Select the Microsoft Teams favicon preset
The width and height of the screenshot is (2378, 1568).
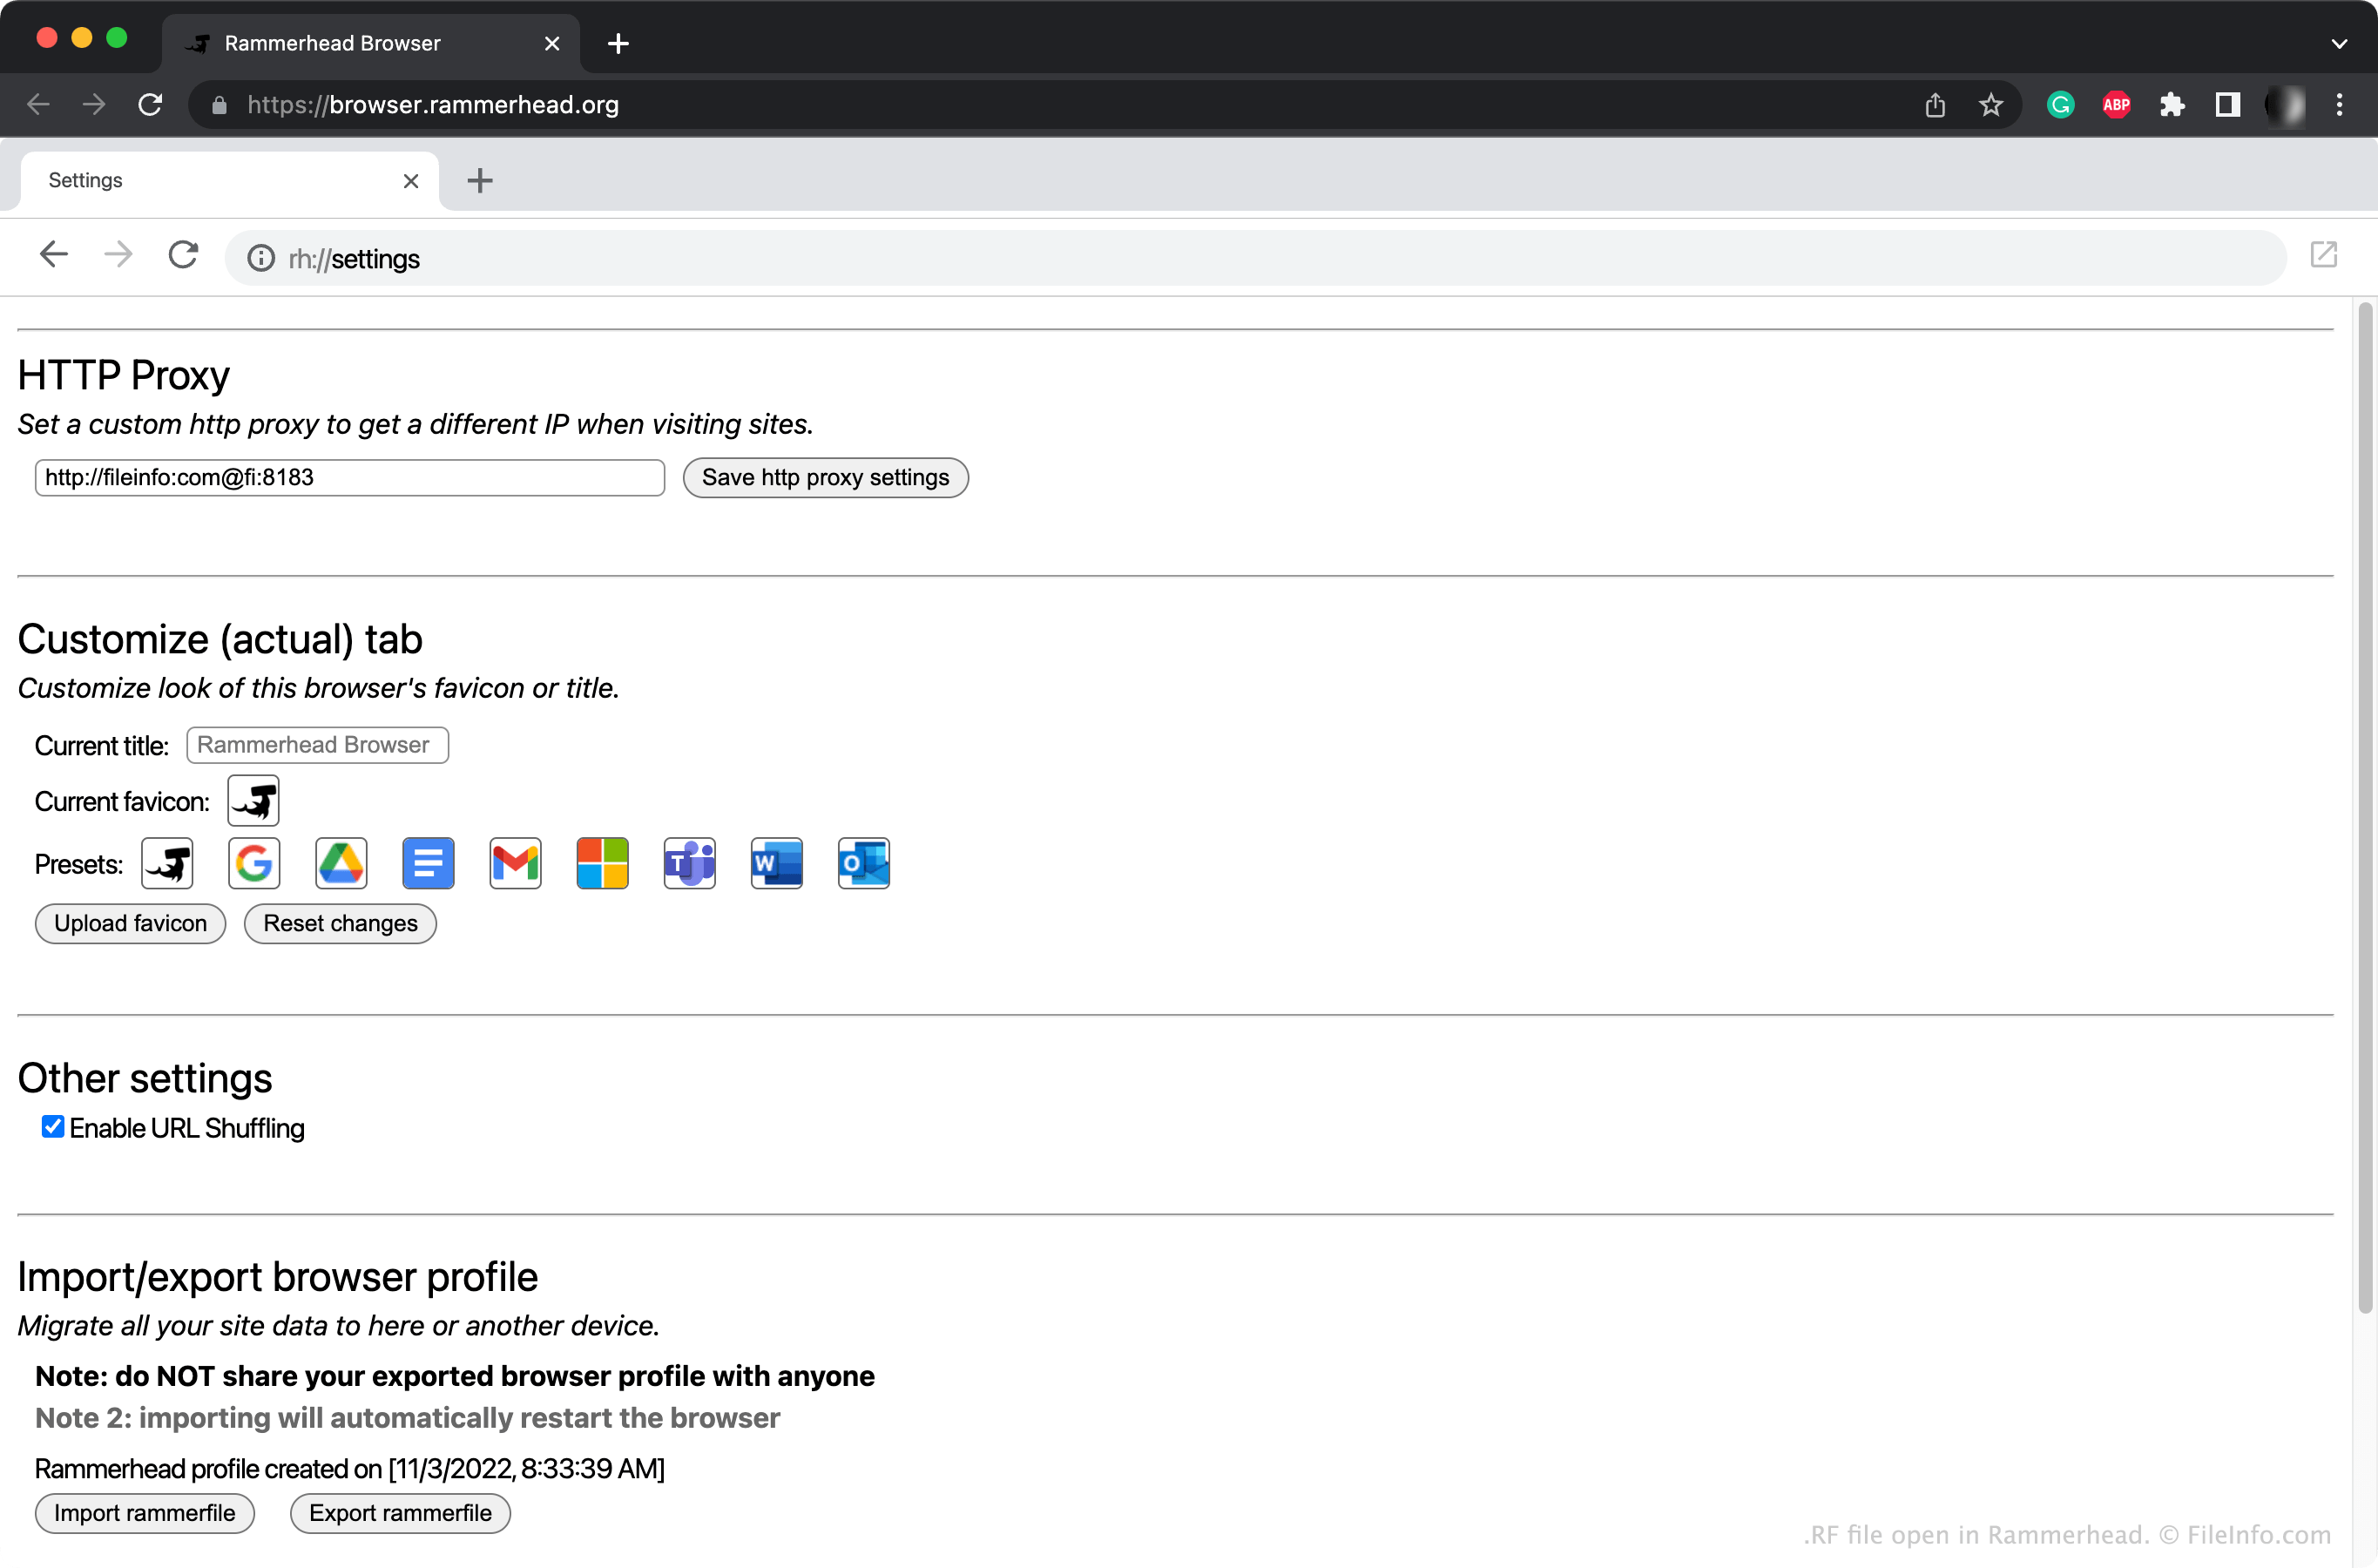click(x=689, y=863)
